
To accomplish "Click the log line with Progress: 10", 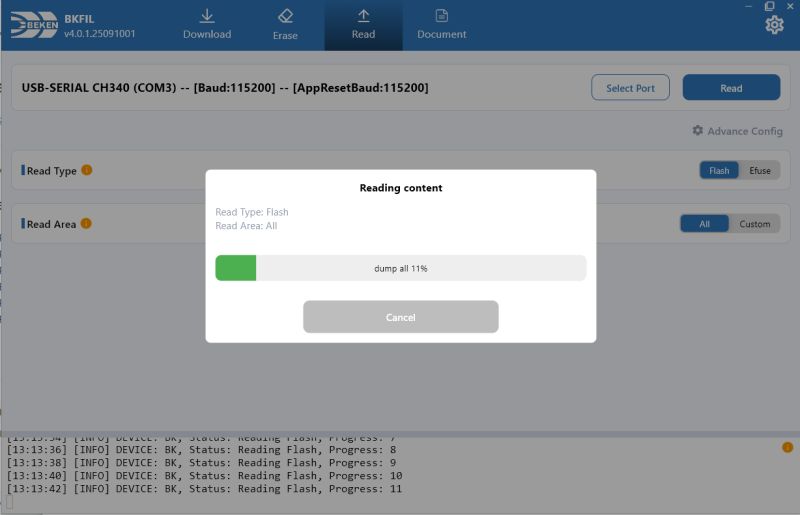I will (204, 476).
